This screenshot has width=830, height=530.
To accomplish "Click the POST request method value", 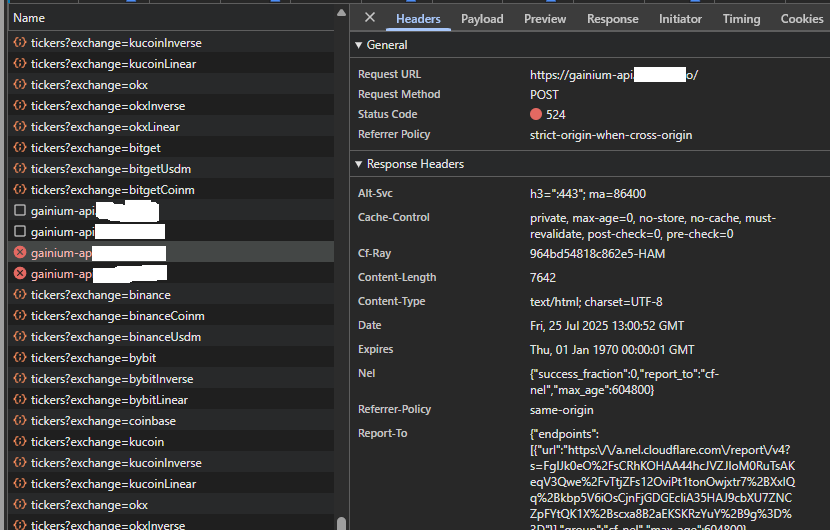I will 544,95.
